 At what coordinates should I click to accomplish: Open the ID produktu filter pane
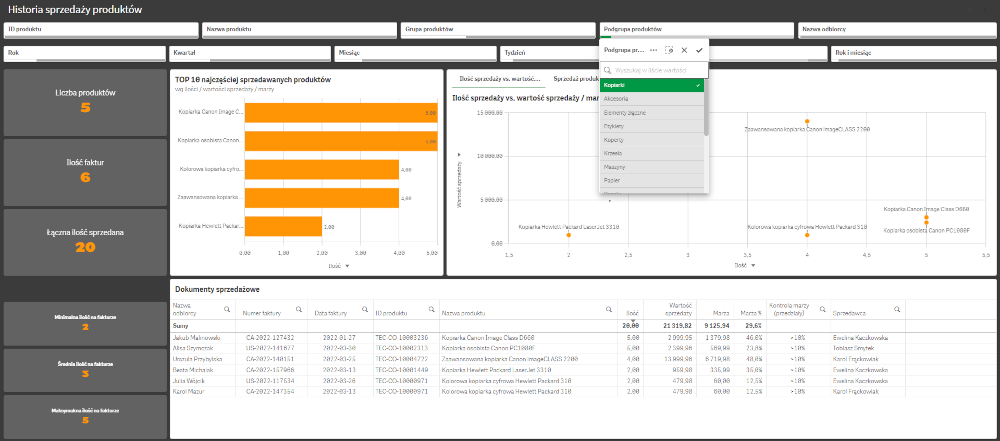click(x=101, y=30)
